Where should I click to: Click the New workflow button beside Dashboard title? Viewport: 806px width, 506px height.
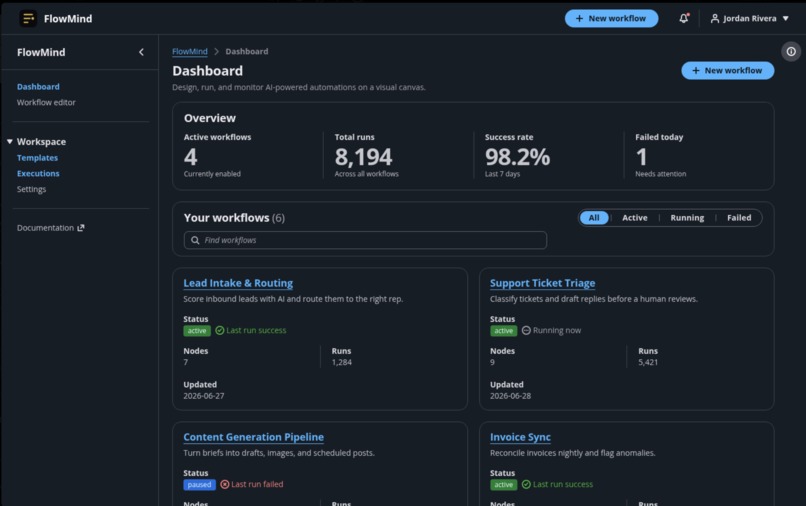click(727, 70)
